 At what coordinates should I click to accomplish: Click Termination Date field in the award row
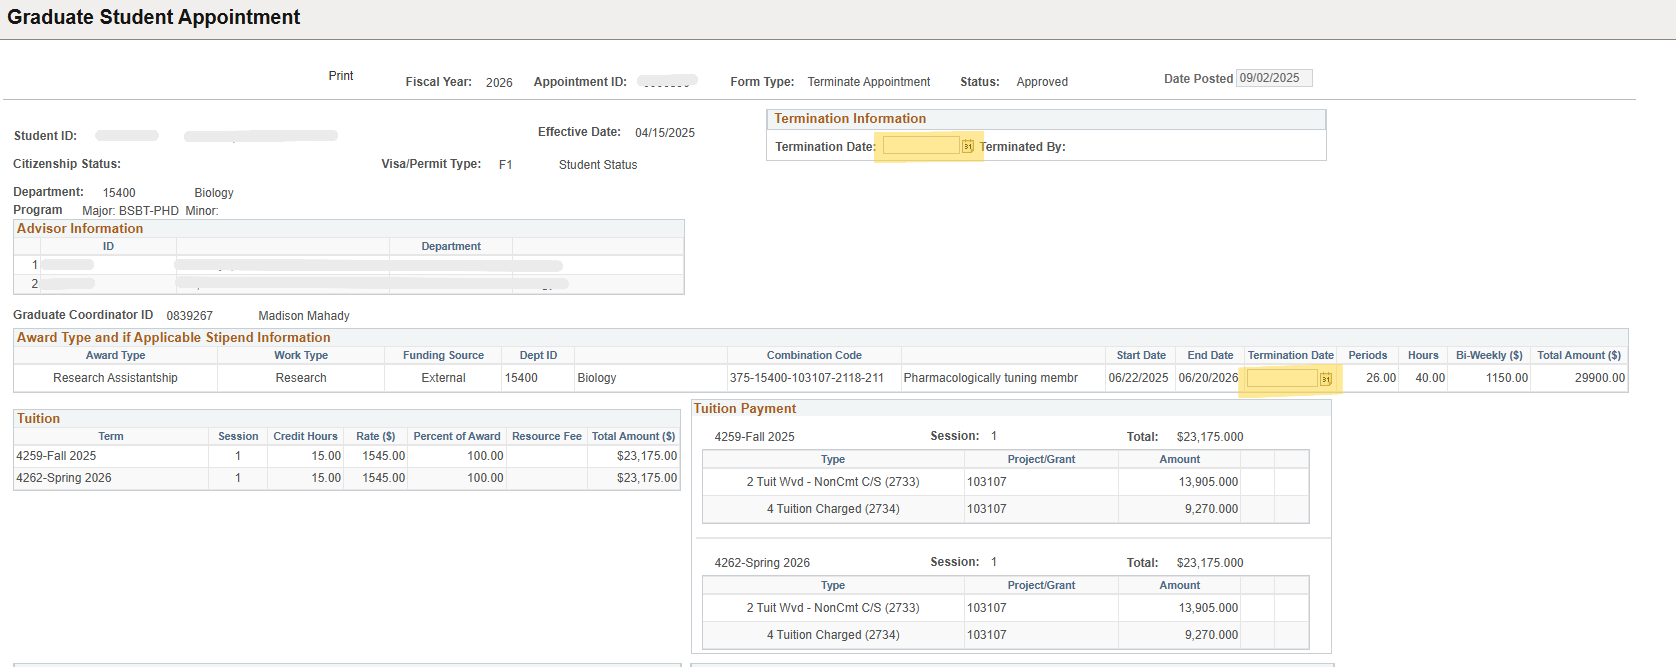pos(1281,379)
